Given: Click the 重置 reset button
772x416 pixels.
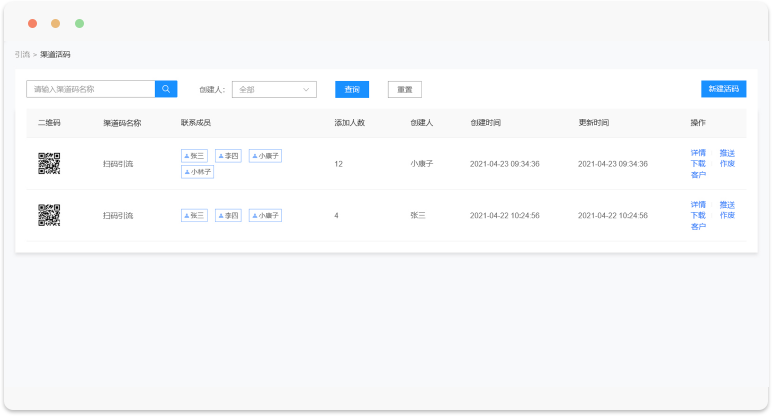Looking at the screenshot, I should coord(404,89).
